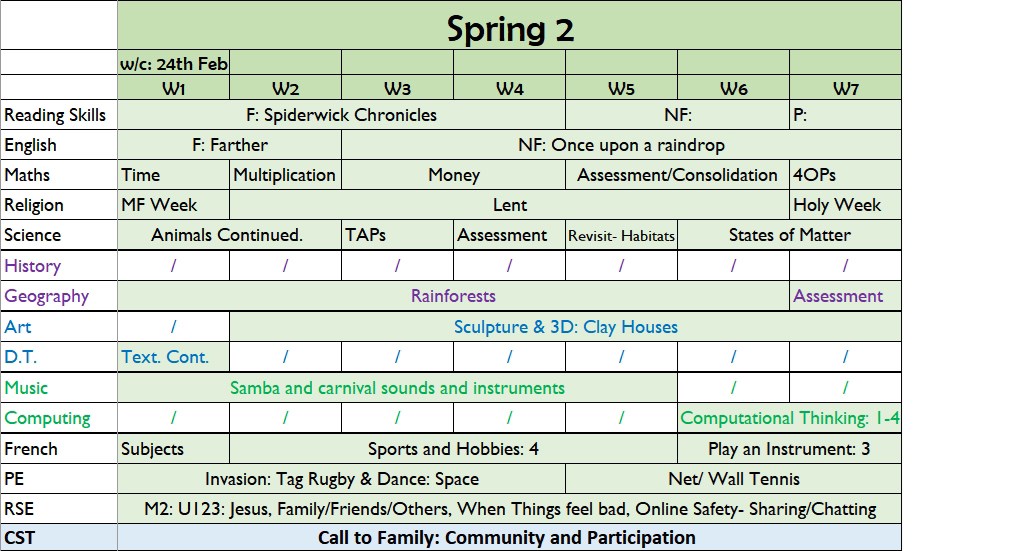
Task: Select the w/c: 24th Feb cell
Action: pos(173,63)
